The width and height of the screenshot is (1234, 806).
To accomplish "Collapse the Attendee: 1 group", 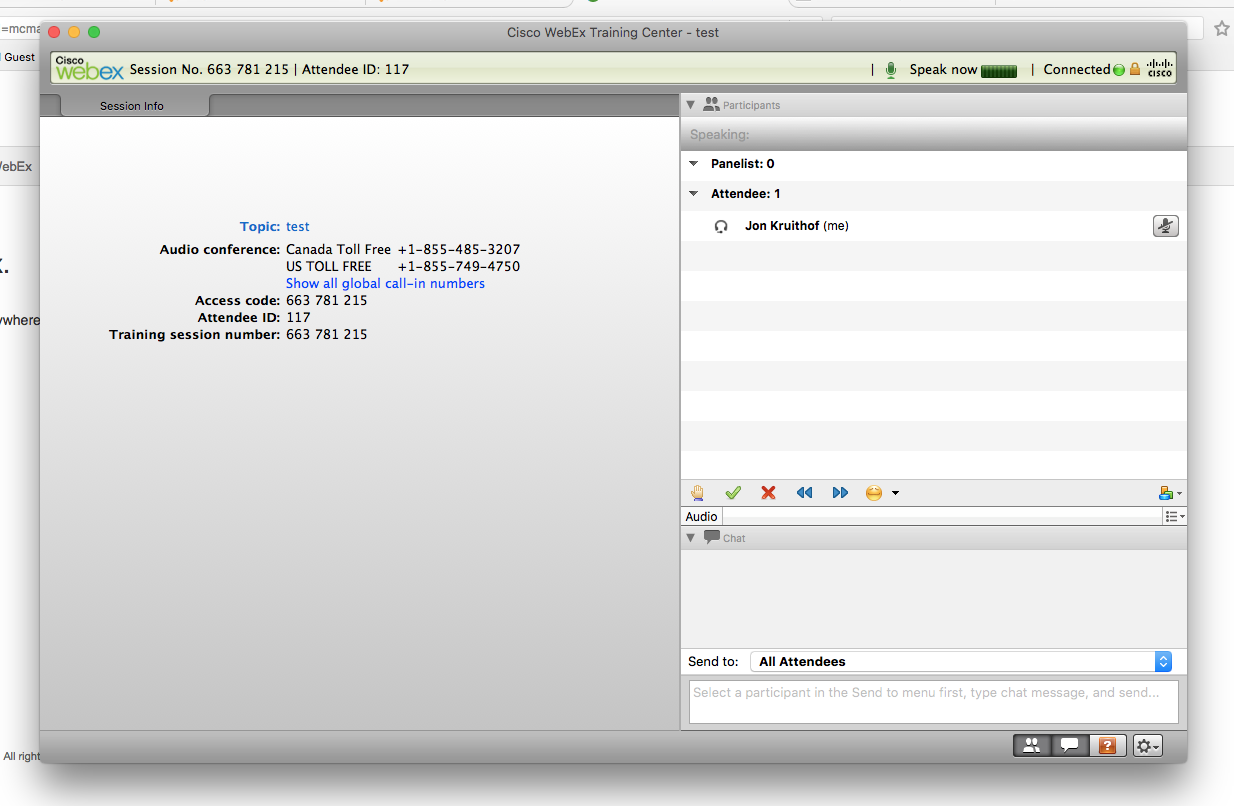I will click(x=694, y=194).
